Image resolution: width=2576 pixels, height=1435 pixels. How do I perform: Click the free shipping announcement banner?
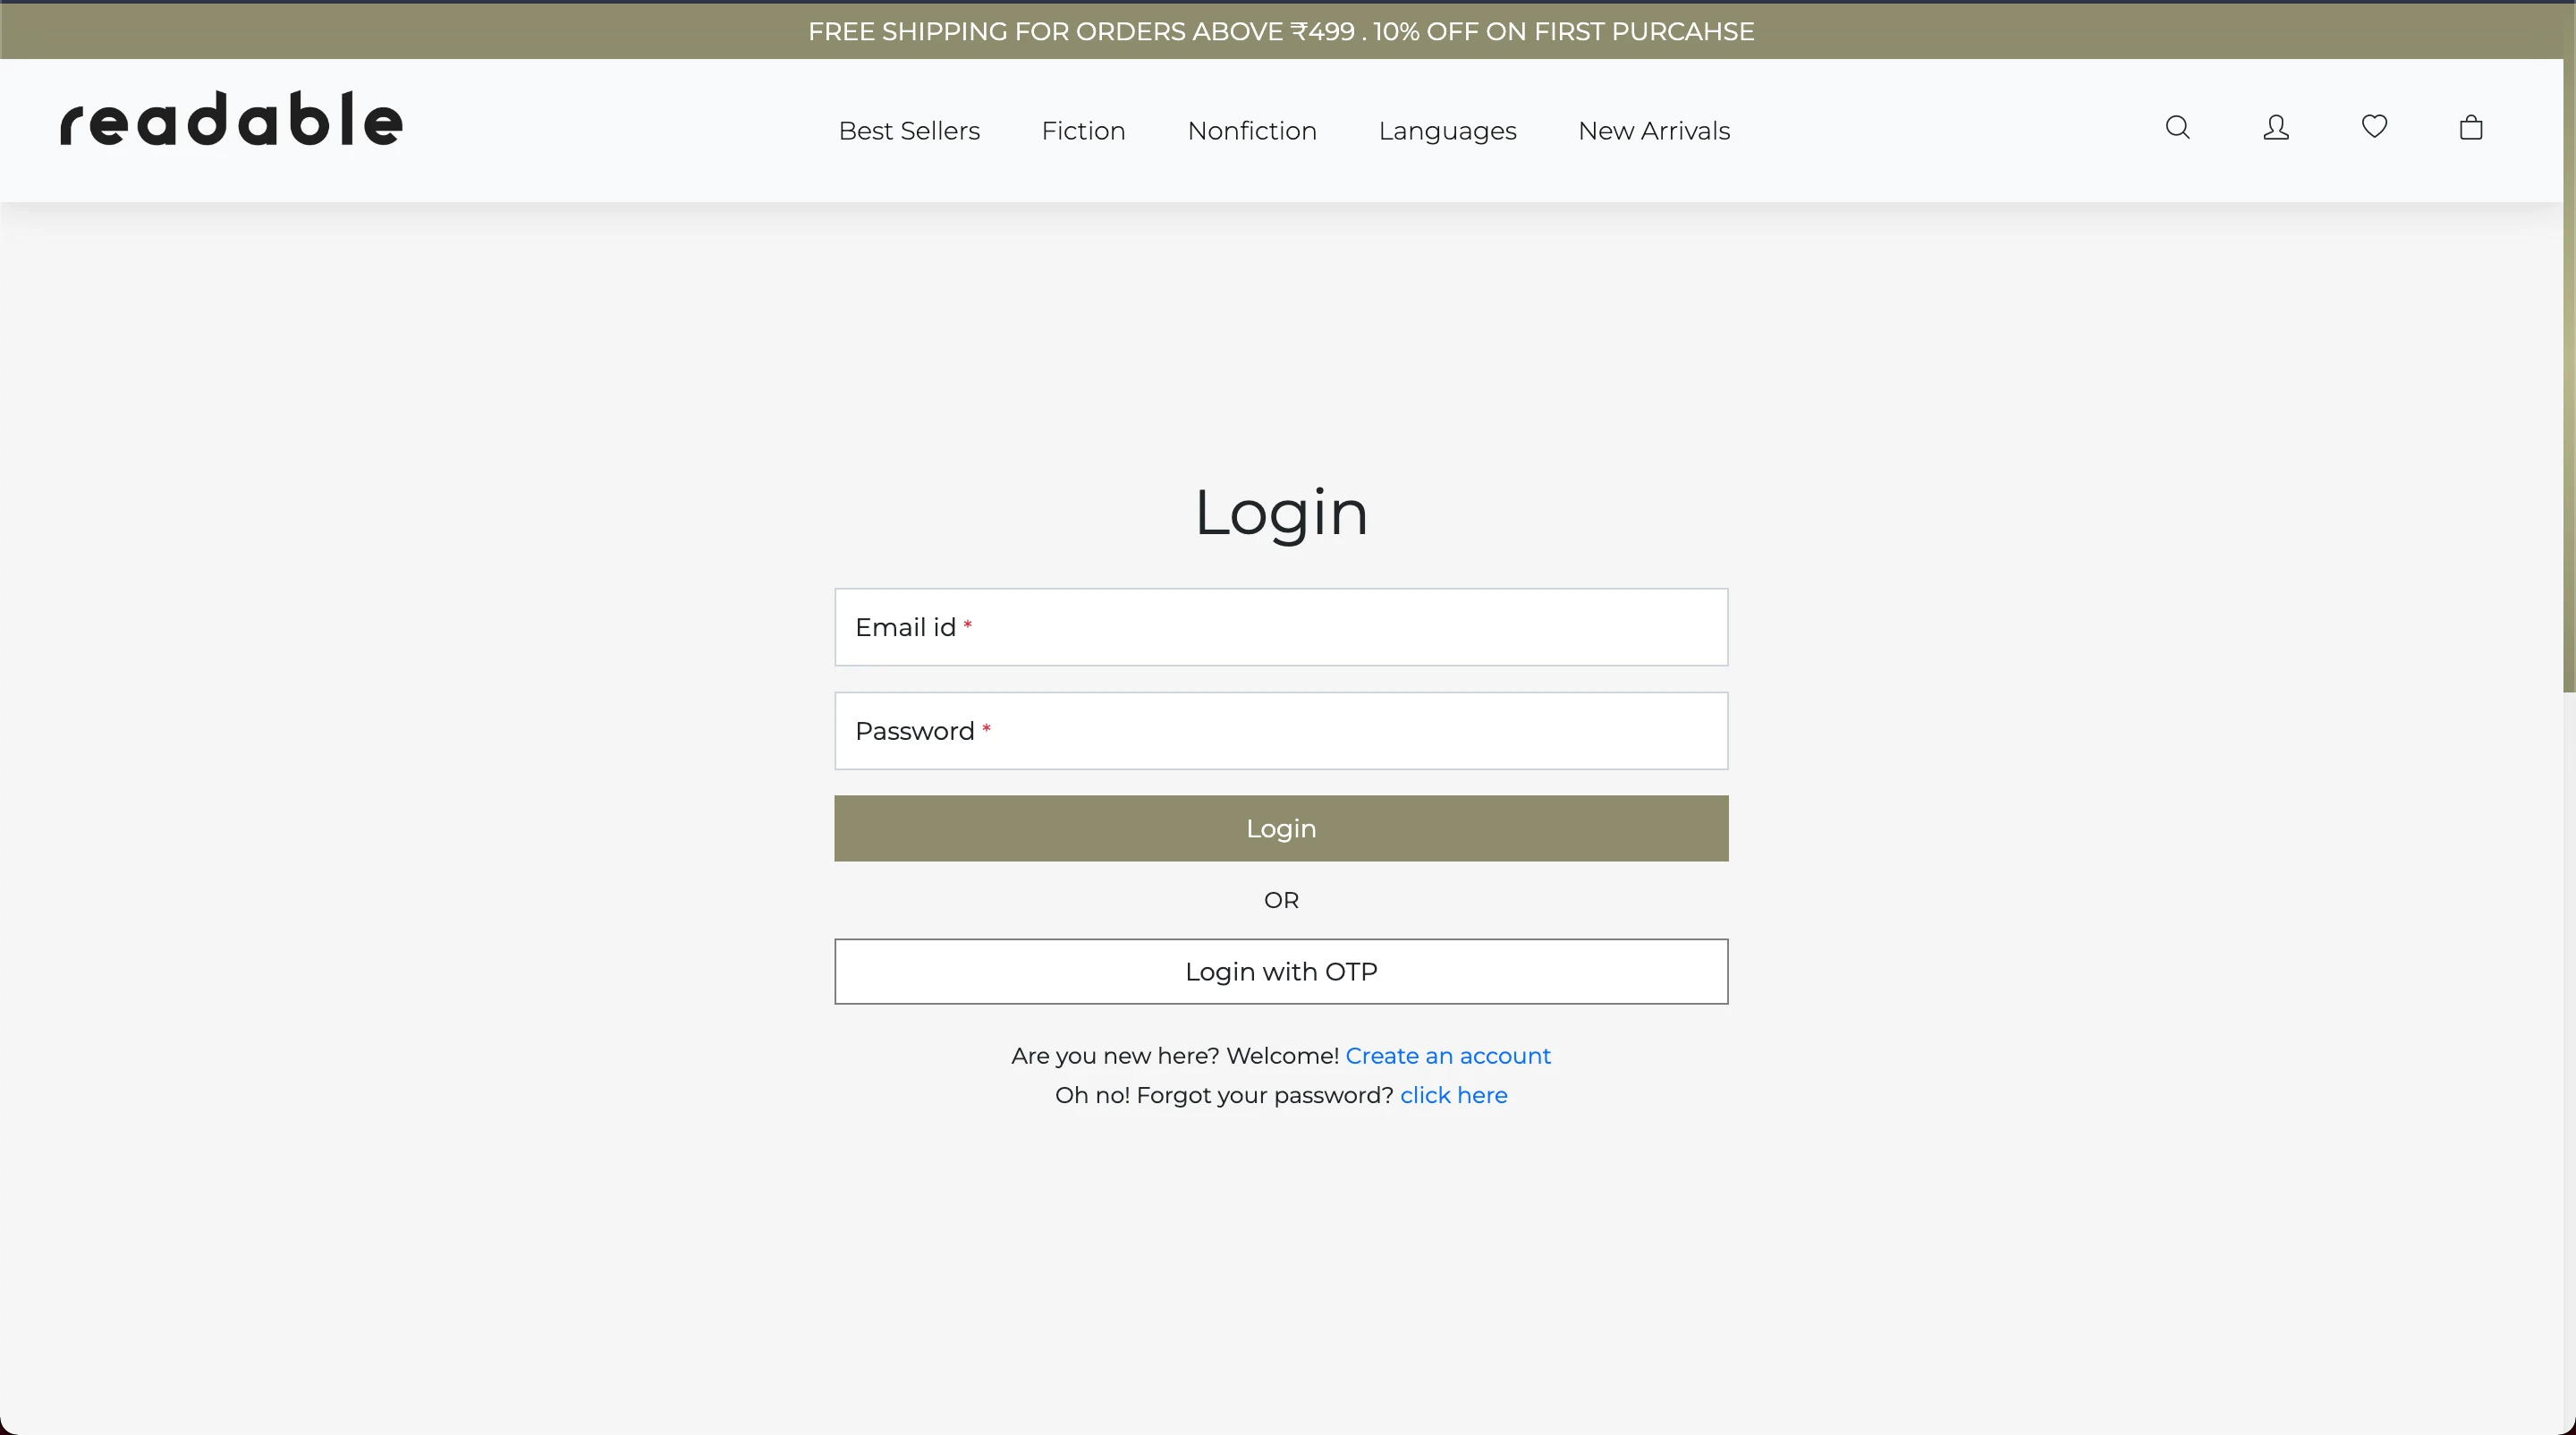[1281, 31]
